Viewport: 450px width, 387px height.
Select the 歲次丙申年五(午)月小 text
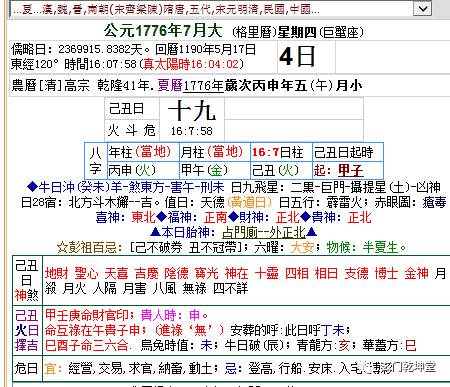coord(293,86)
